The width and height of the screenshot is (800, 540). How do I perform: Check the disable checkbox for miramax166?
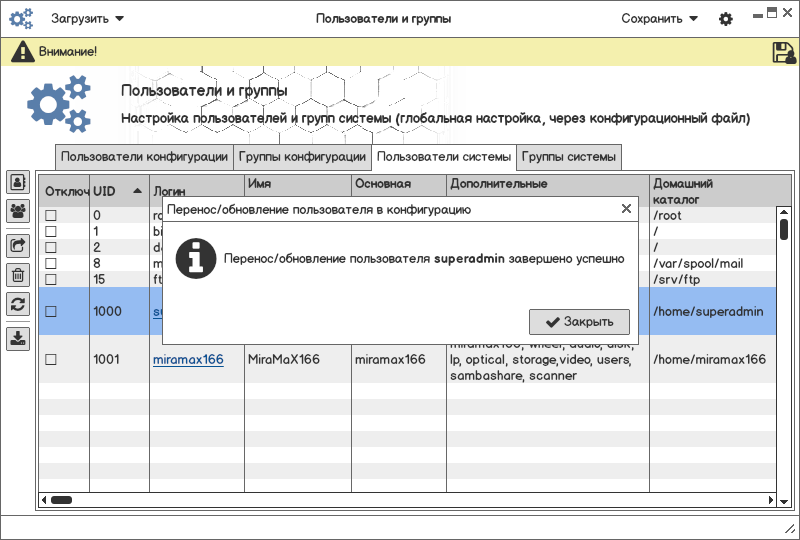[x=51, y=360]
